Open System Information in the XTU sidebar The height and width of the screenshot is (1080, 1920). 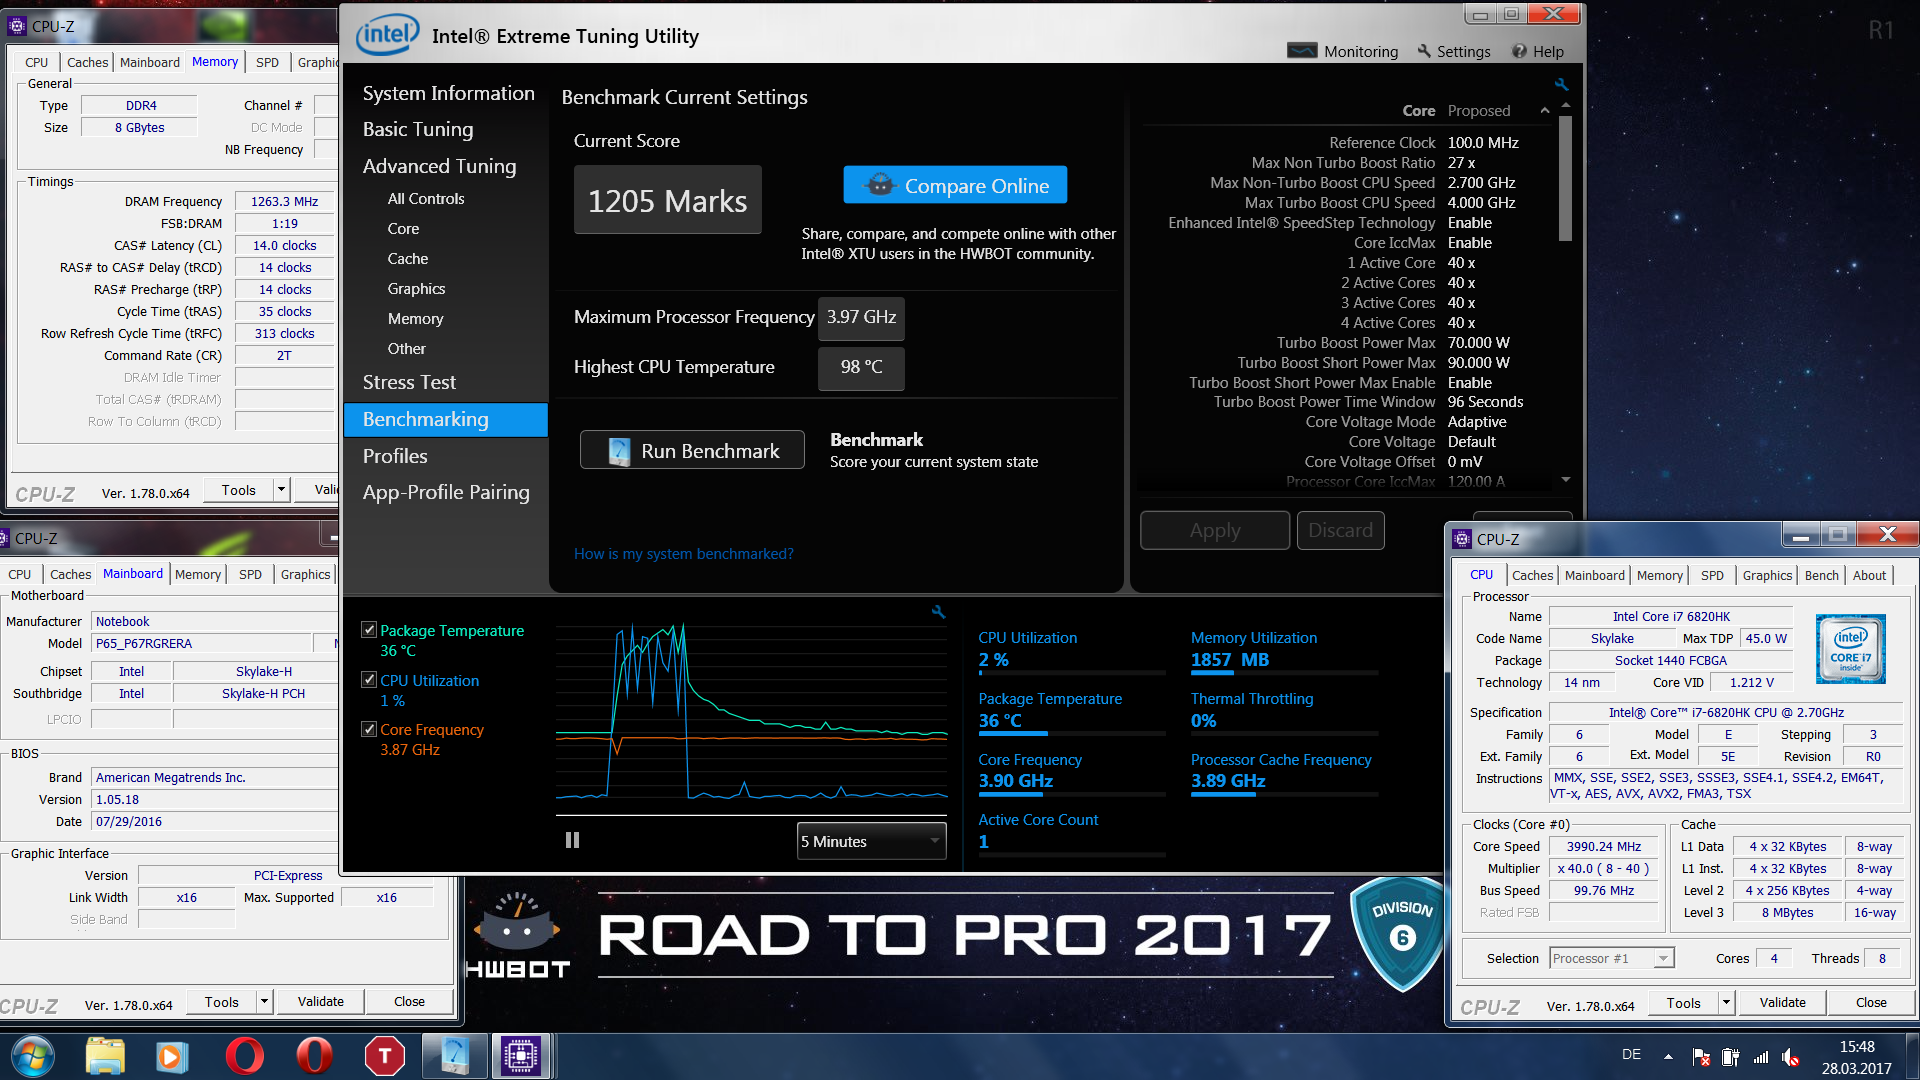tap(448, 93)
